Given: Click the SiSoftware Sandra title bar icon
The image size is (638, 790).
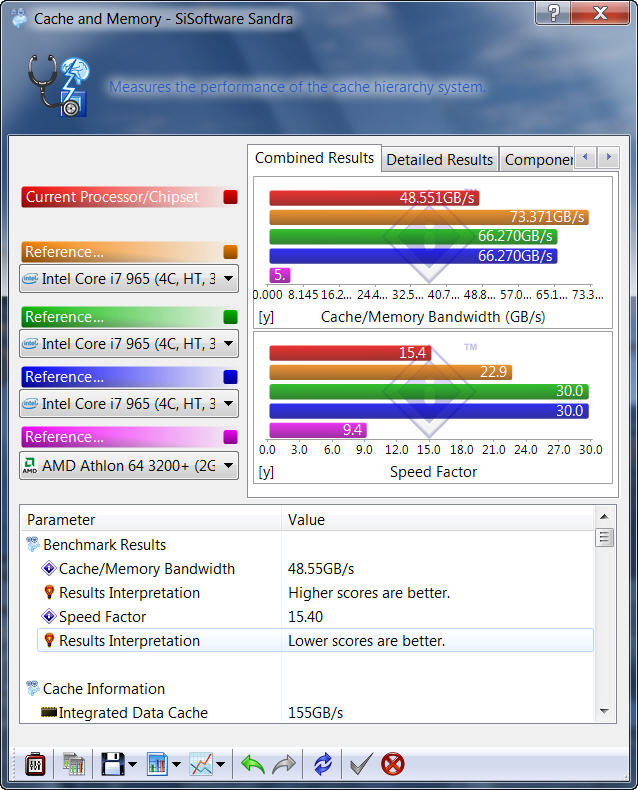Looking at the screenshot, I should pyautogui.click(x=19, y=19).
